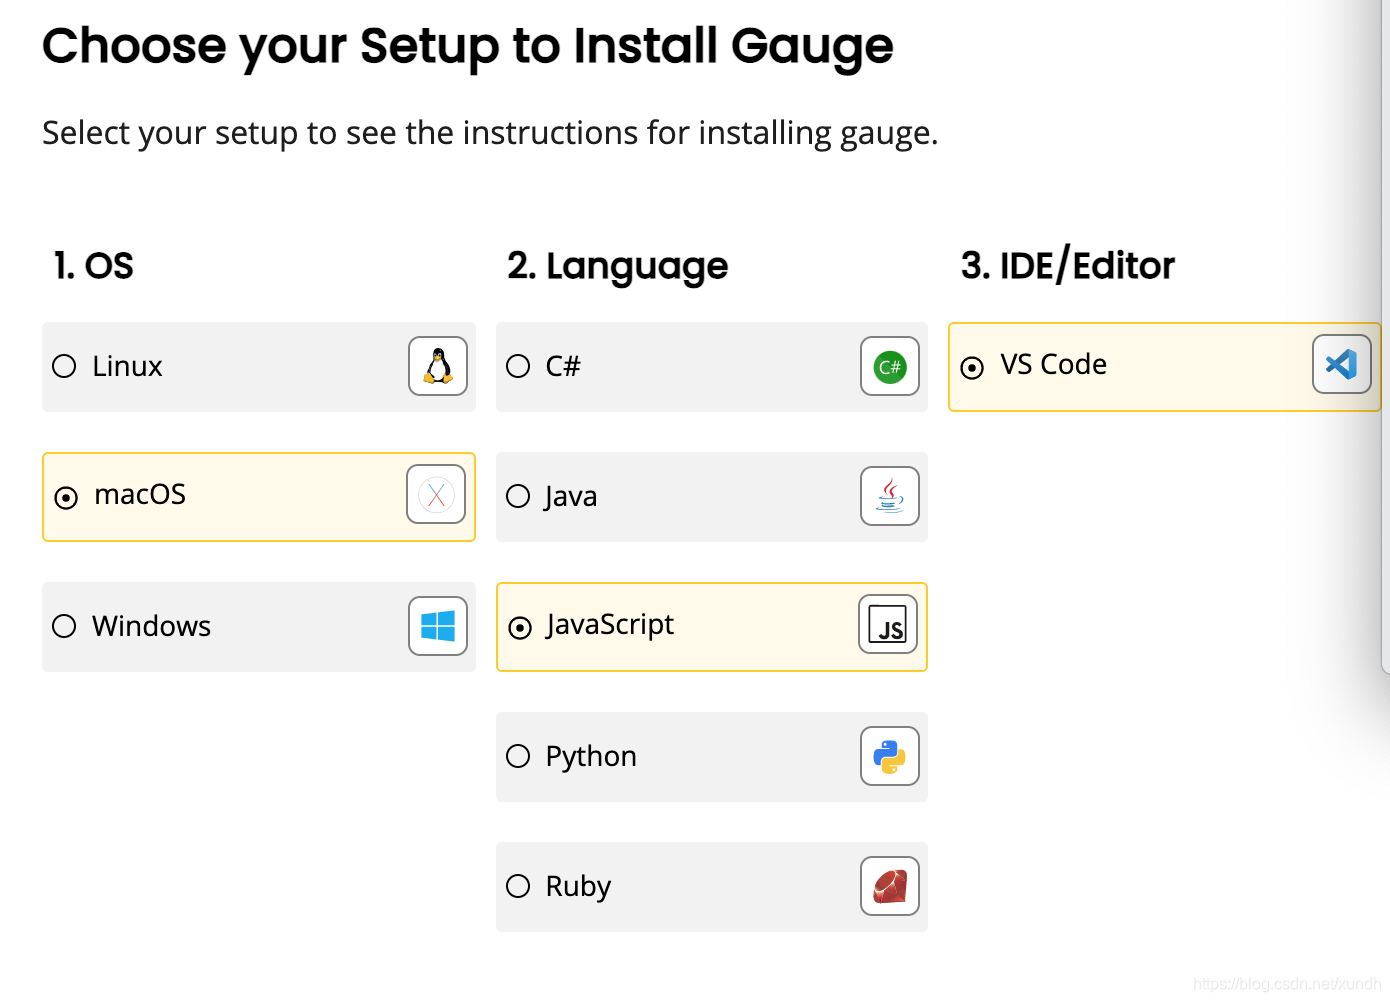Select the Ruby radio button
The width and height of the screenshot is (1390, 1002).
click(518, 886)
